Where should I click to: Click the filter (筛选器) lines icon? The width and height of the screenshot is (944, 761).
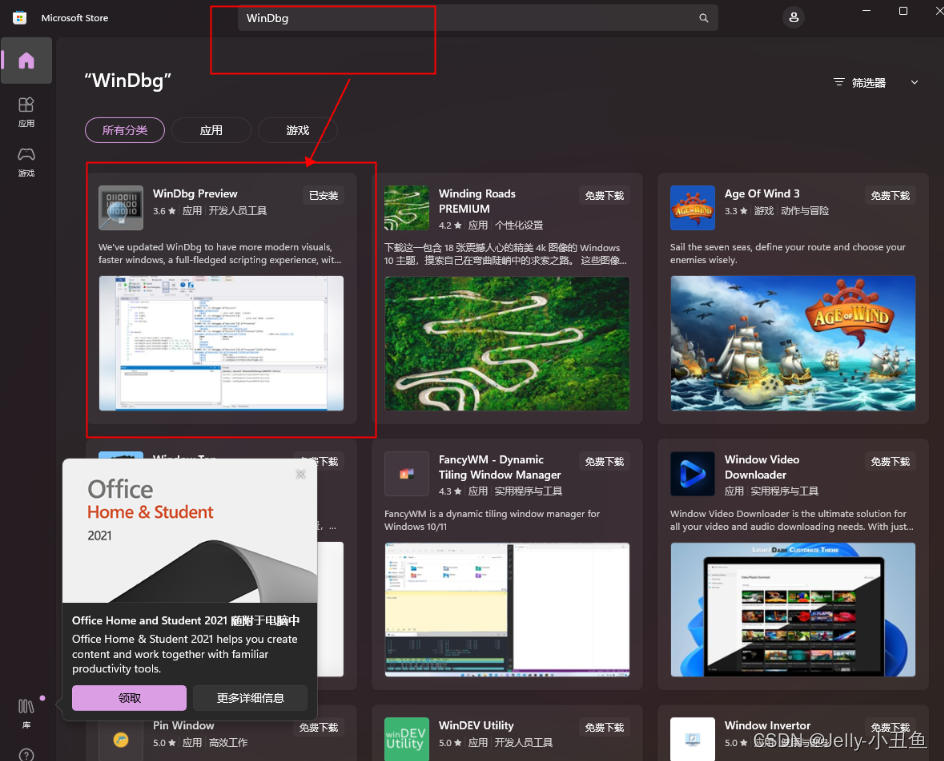[839, 82]
